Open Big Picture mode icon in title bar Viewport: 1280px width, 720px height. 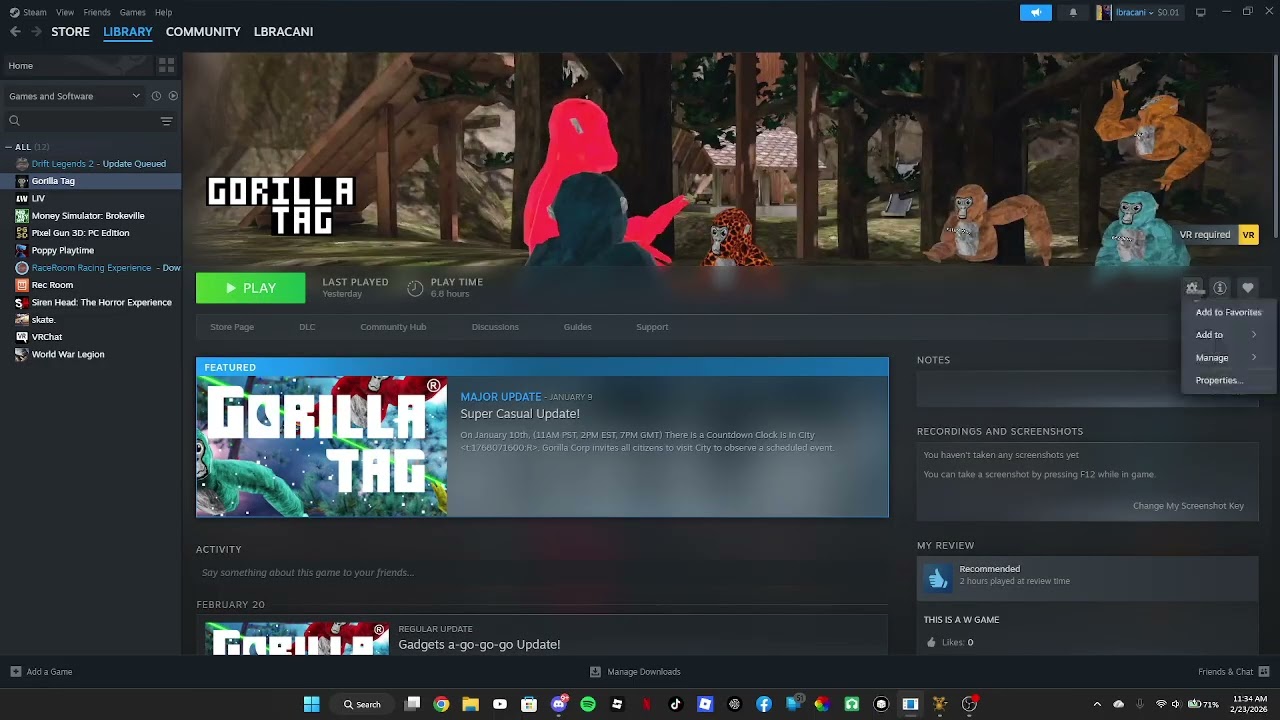[1201, 12]
